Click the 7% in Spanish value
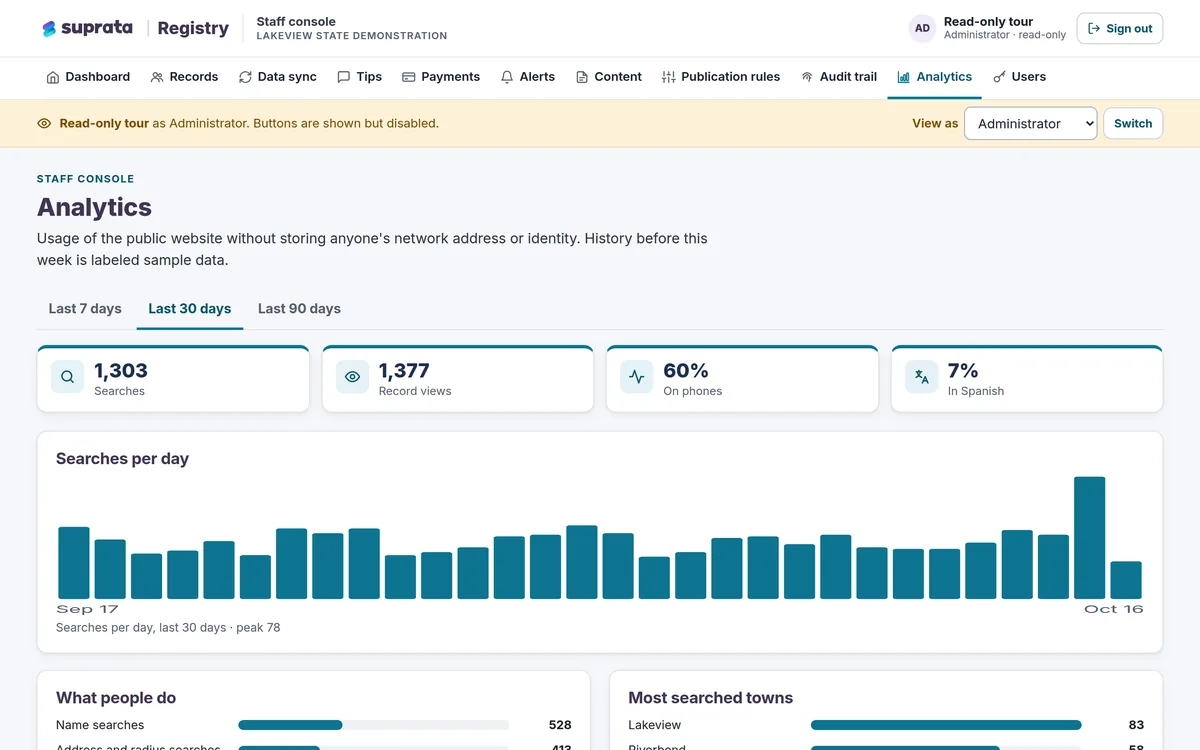1200x750 pixels. point(963,370)
